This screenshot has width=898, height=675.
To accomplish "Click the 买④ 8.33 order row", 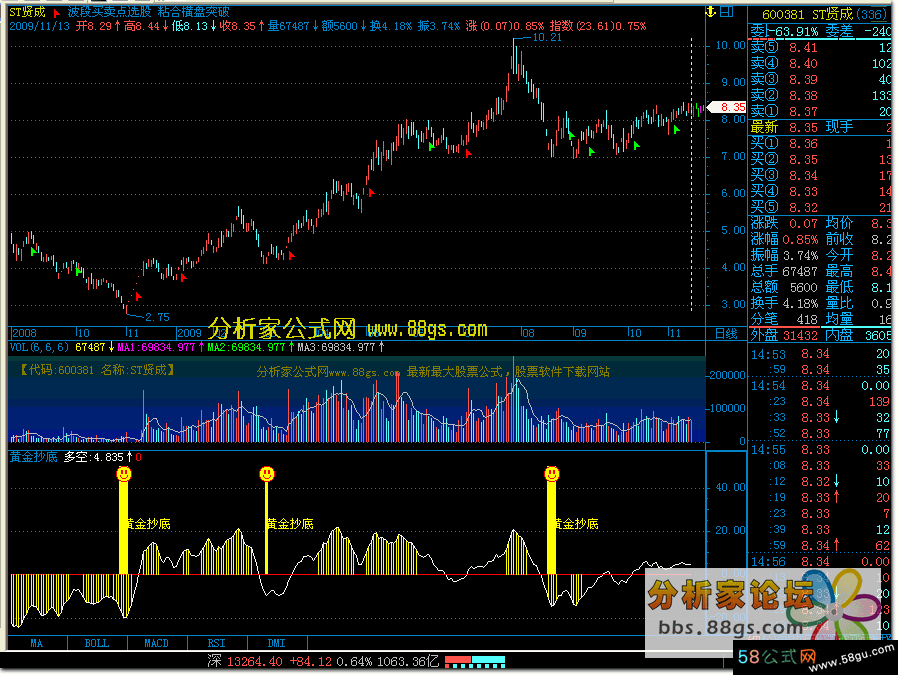I will point(821,192).
